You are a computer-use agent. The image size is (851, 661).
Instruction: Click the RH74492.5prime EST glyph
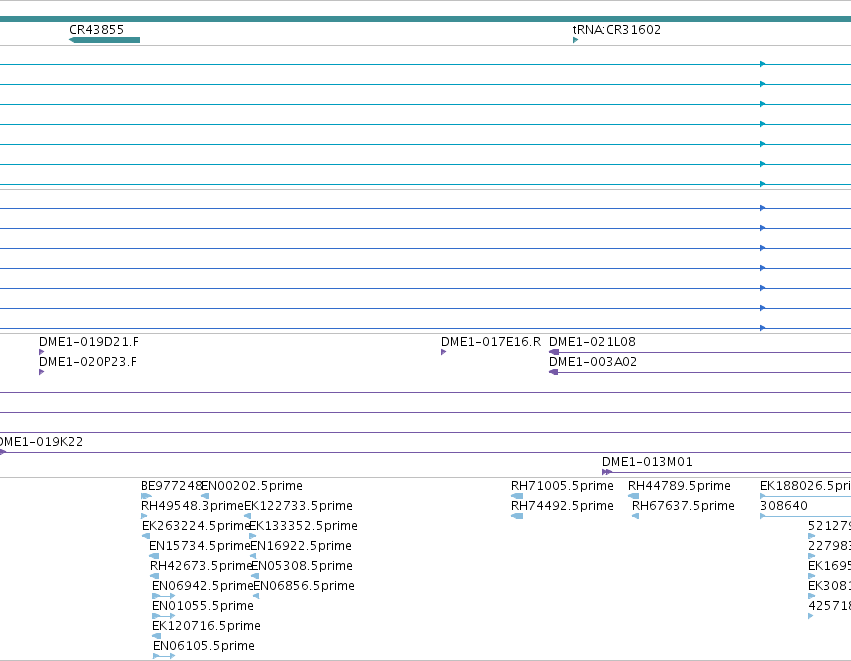[x=517, y=516]
